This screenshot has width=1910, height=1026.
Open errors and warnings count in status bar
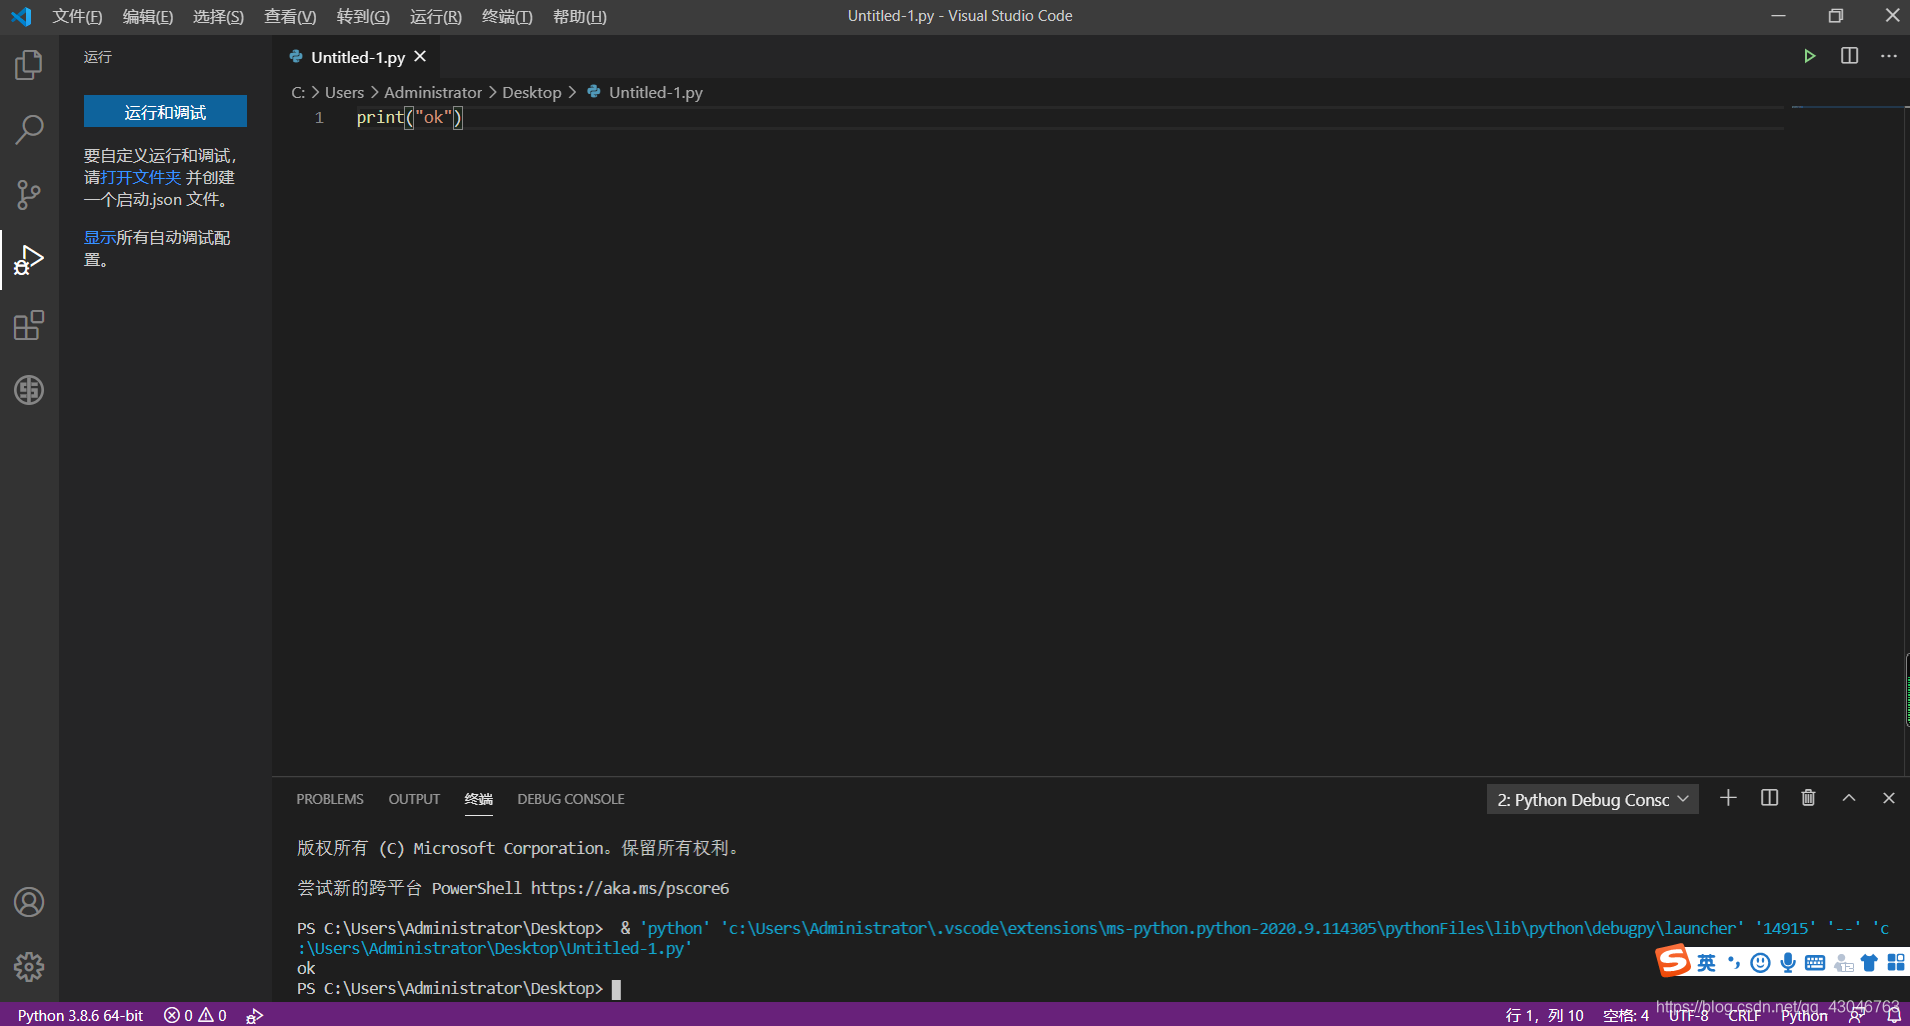tap(195, 1015)
